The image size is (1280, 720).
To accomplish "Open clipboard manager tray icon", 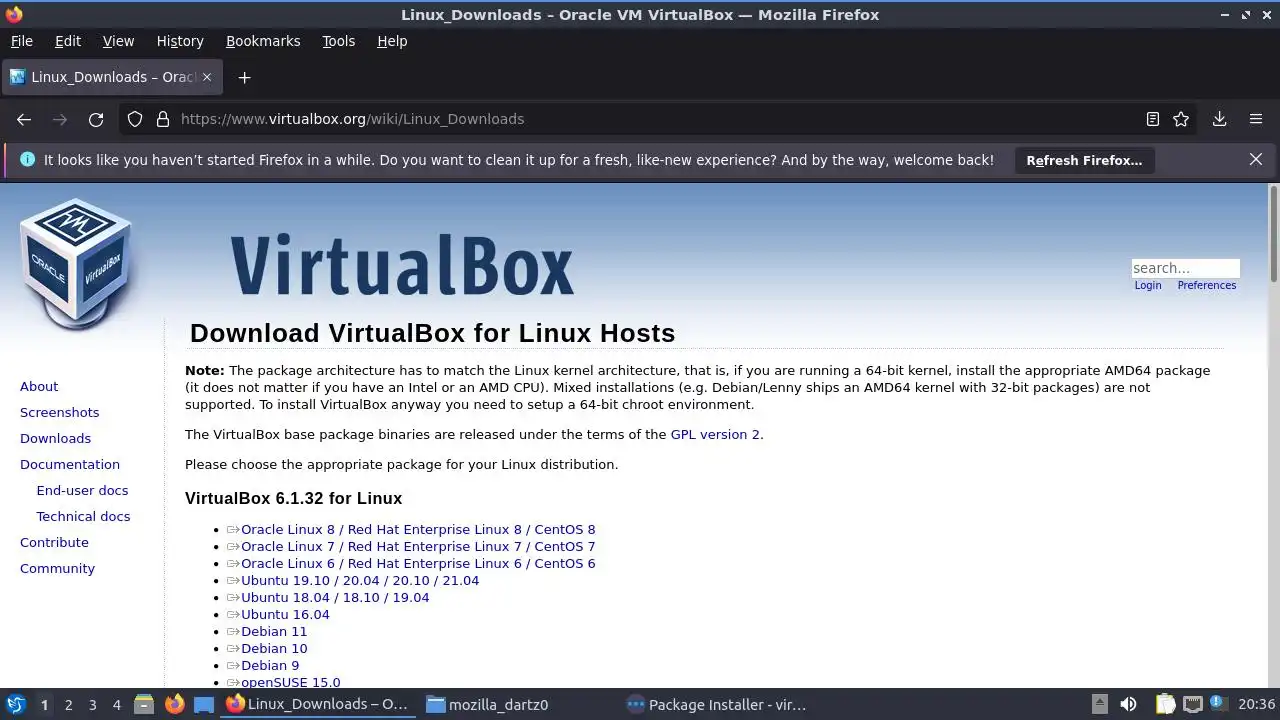I will coord(1165,704).
